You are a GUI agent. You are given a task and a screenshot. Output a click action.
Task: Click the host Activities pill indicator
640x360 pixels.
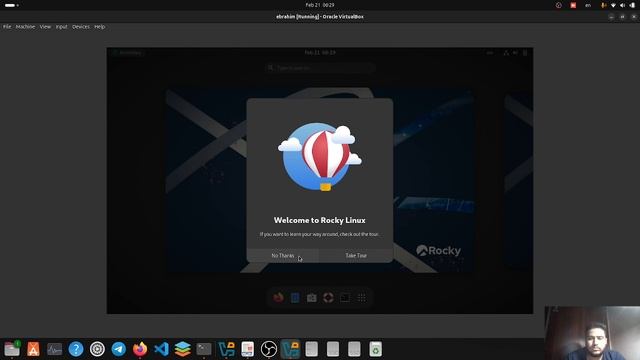click(11, 5)
